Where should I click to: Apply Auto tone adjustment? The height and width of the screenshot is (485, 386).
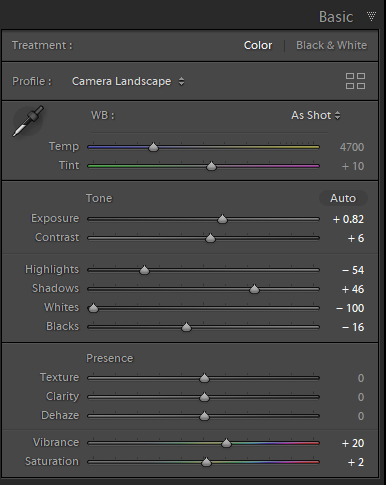[x=343, y=198]
